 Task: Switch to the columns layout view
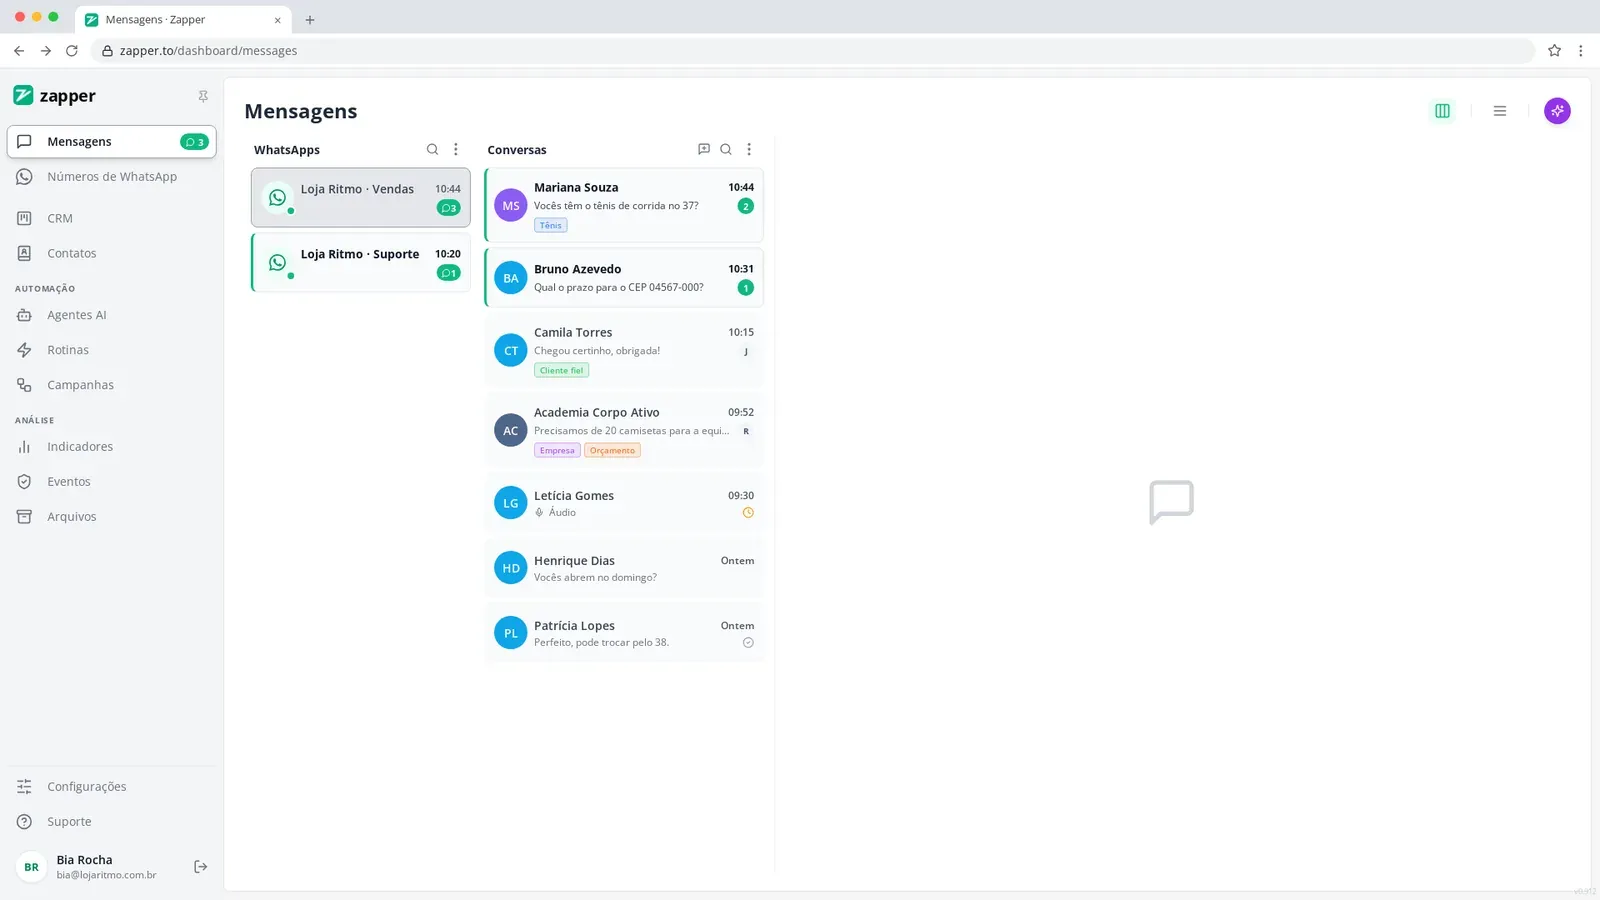coord(1442,111)
